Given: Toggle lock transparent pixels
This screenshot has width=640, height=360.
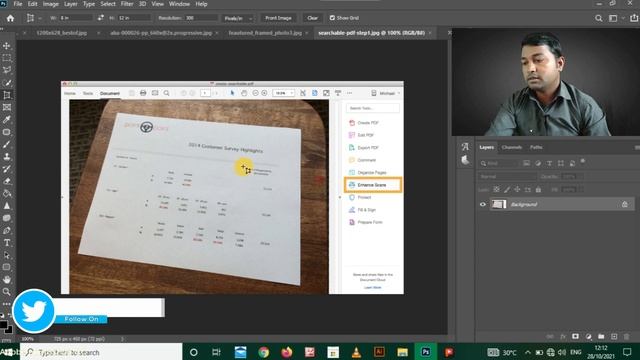Looking at the screenshot, I should [x=496, y=189].
